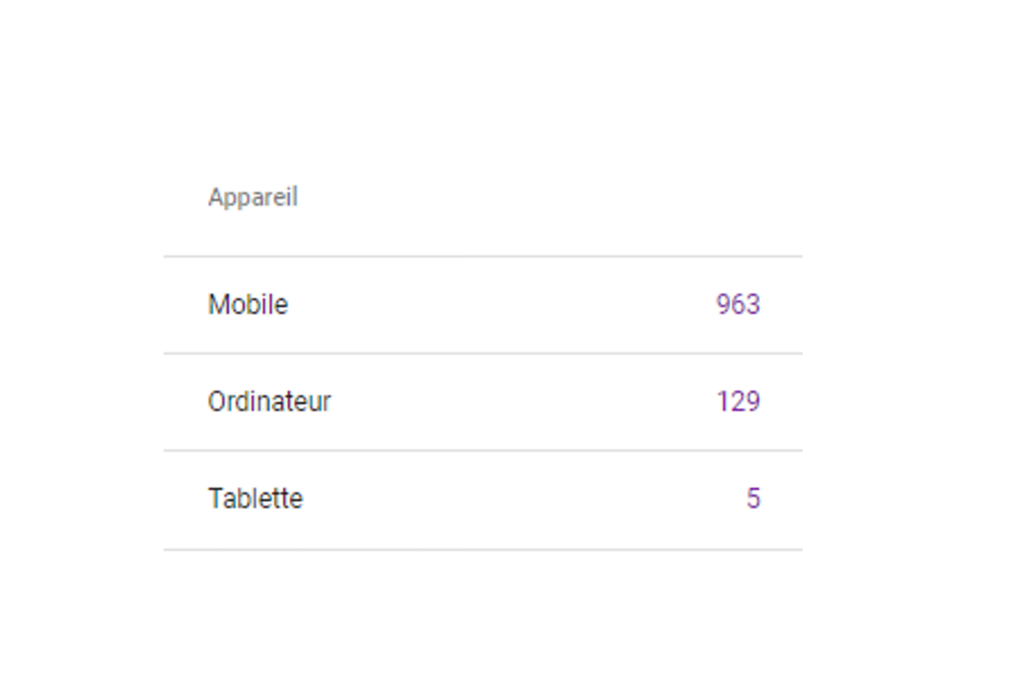Image resolution: width=1024 pixels, height=683 pixels.
Task: Click the 5 value for Tablette
Action: tap(753, 498)
